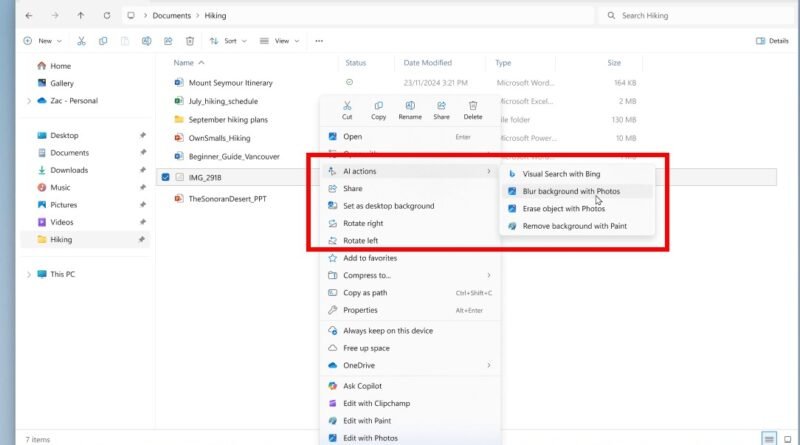Expand the OneDrive submenu

(x=410, y=365)
